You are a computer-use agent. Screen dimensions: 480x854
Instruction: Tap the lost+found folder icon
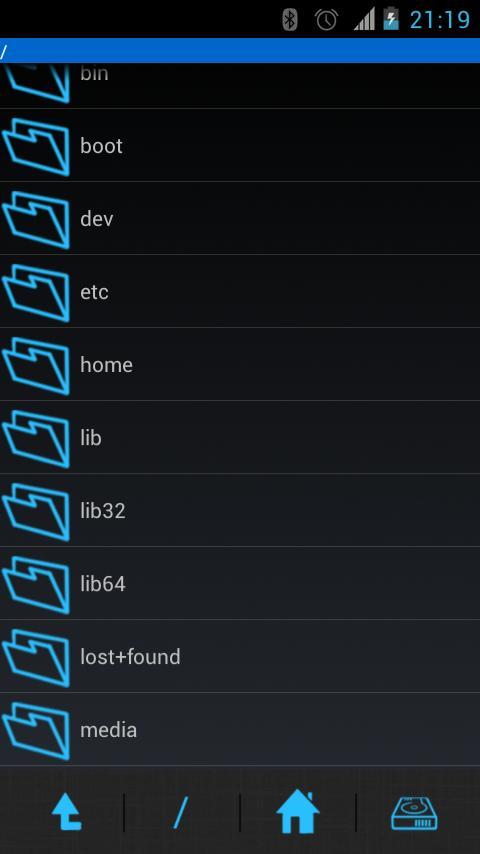click(37, 657)
